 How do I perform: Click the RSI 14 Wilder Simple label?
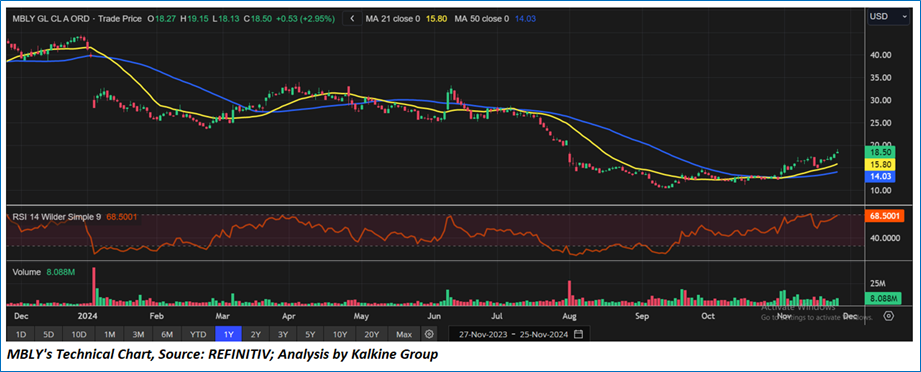(x=56, y=217)
